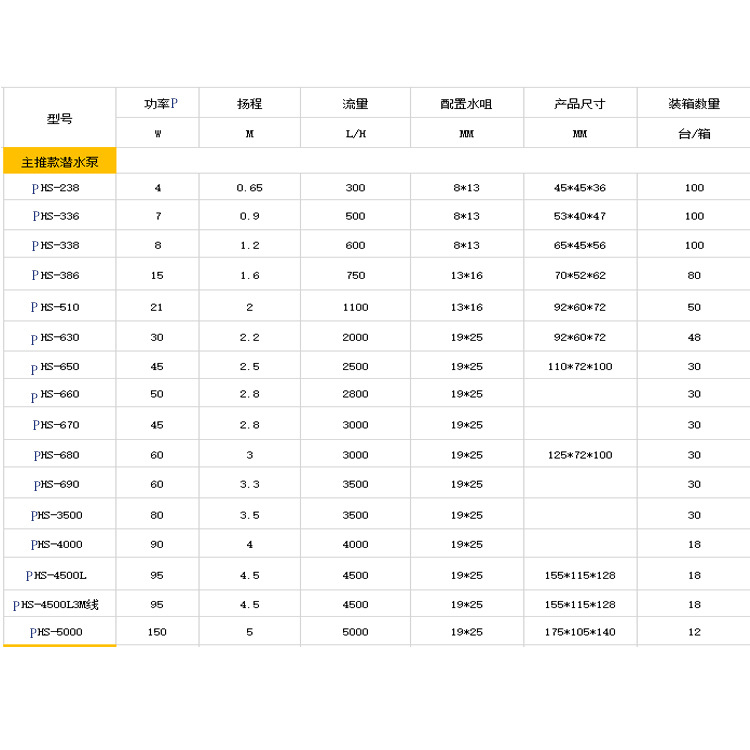Select size 65*45*56
This screenshot has height=750, width=750.
coord(580,245)
